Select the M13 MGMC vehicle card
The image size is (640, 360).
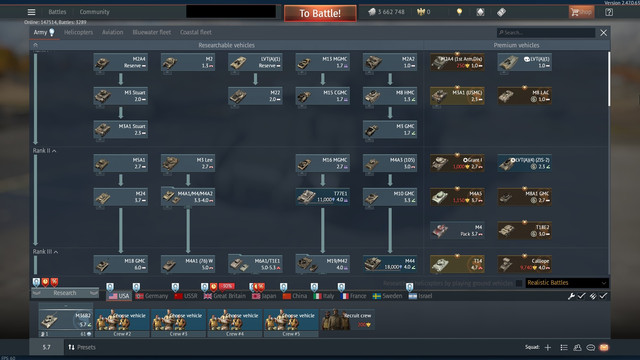322,62
